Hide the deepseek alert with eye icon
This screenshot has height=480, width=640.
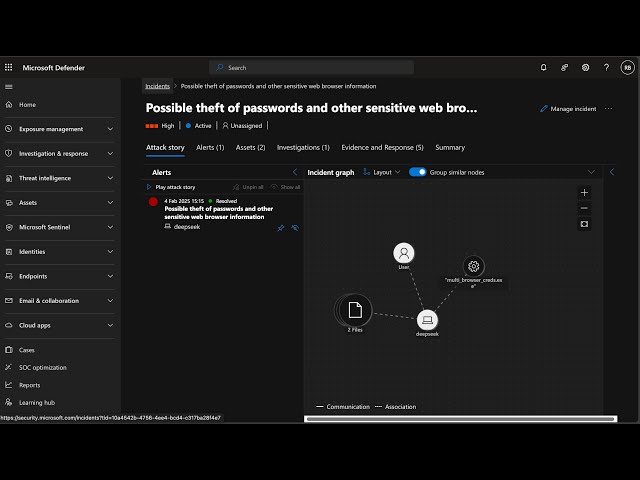(295, 228)
